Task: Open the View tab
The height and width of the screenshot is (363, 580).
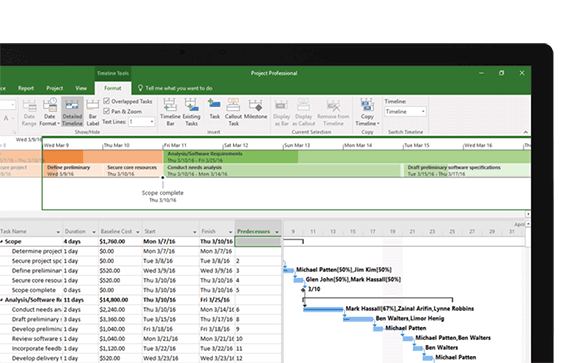Action: tap(81, 88)
